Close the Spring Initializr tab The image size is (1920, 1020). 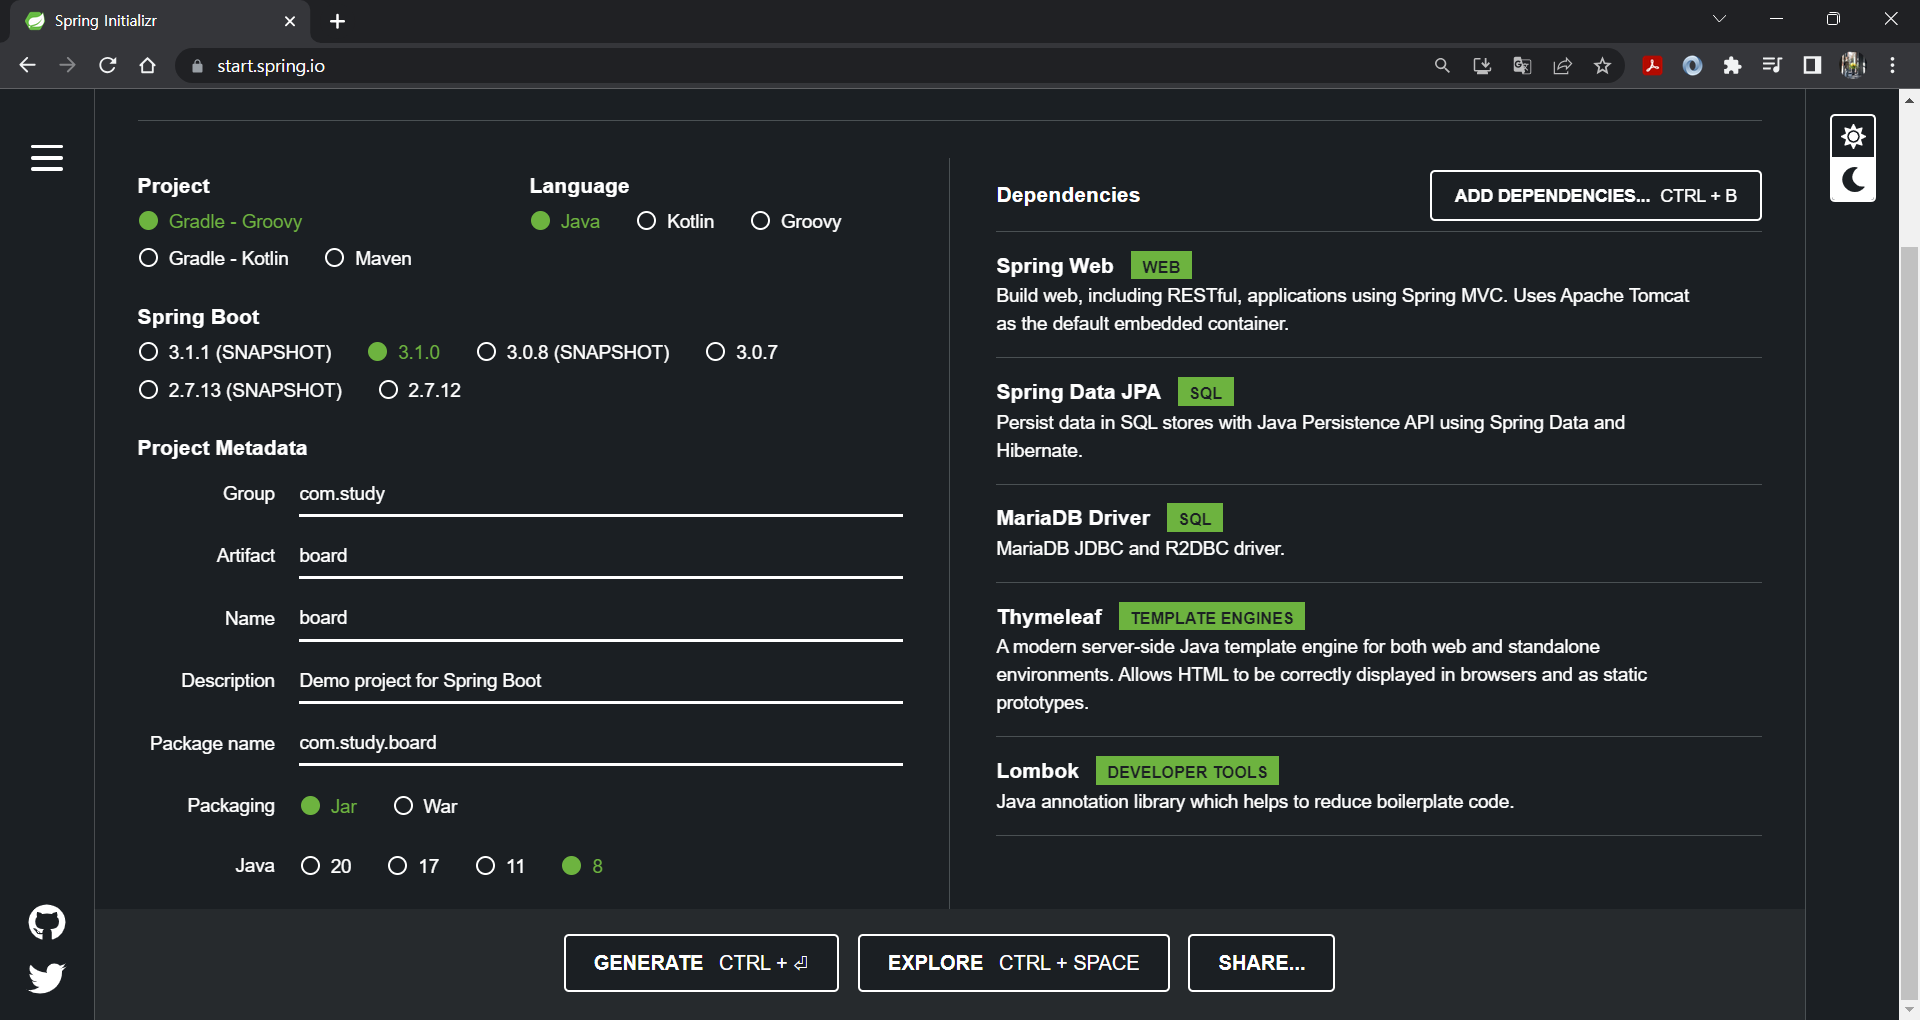coord(290,21)
